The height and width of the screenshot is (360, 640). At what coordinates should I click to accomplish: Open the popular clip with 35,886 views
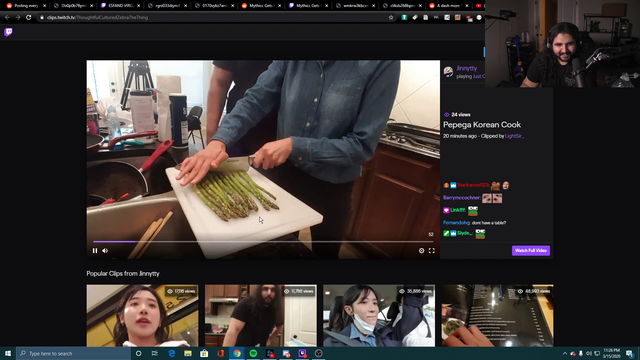[379, 316]
